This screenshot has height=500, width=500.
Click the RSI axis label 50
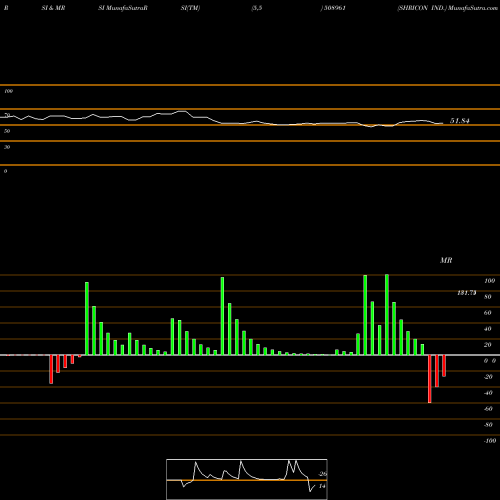point(7,131)
